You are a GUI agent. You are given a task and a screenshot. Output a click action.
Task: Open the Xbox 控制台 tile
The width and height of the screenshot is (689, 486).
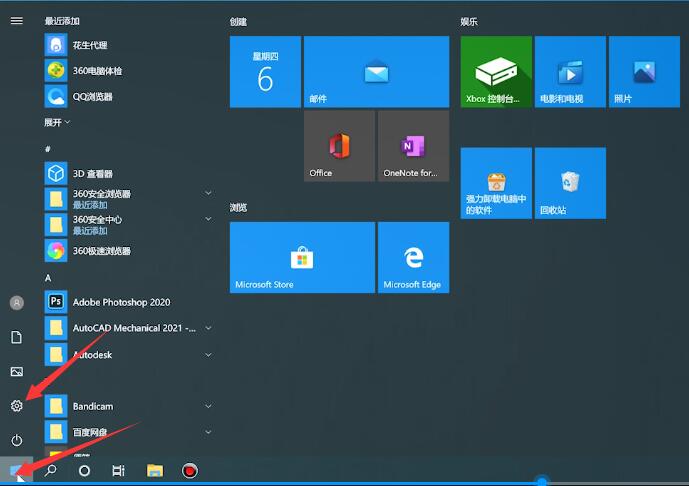pyautogui.click(x=496, y=72)
